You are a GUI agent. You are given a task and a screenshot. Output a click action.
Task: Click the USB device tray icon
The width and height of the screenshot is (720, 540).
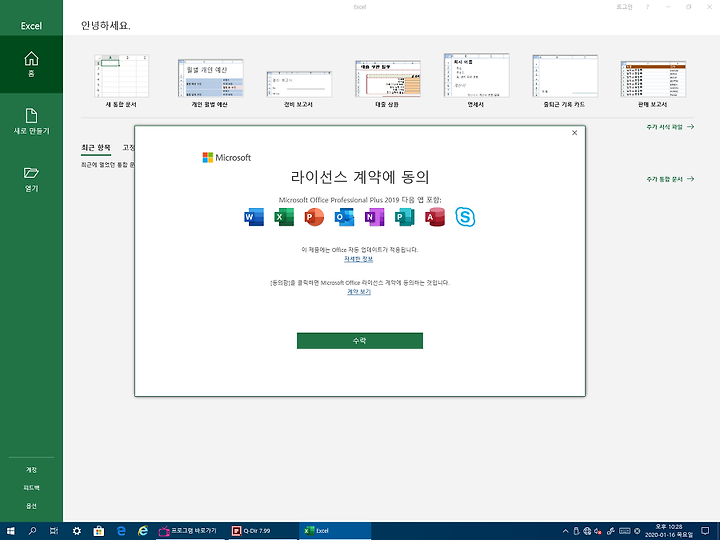click(x=576, y=531)
